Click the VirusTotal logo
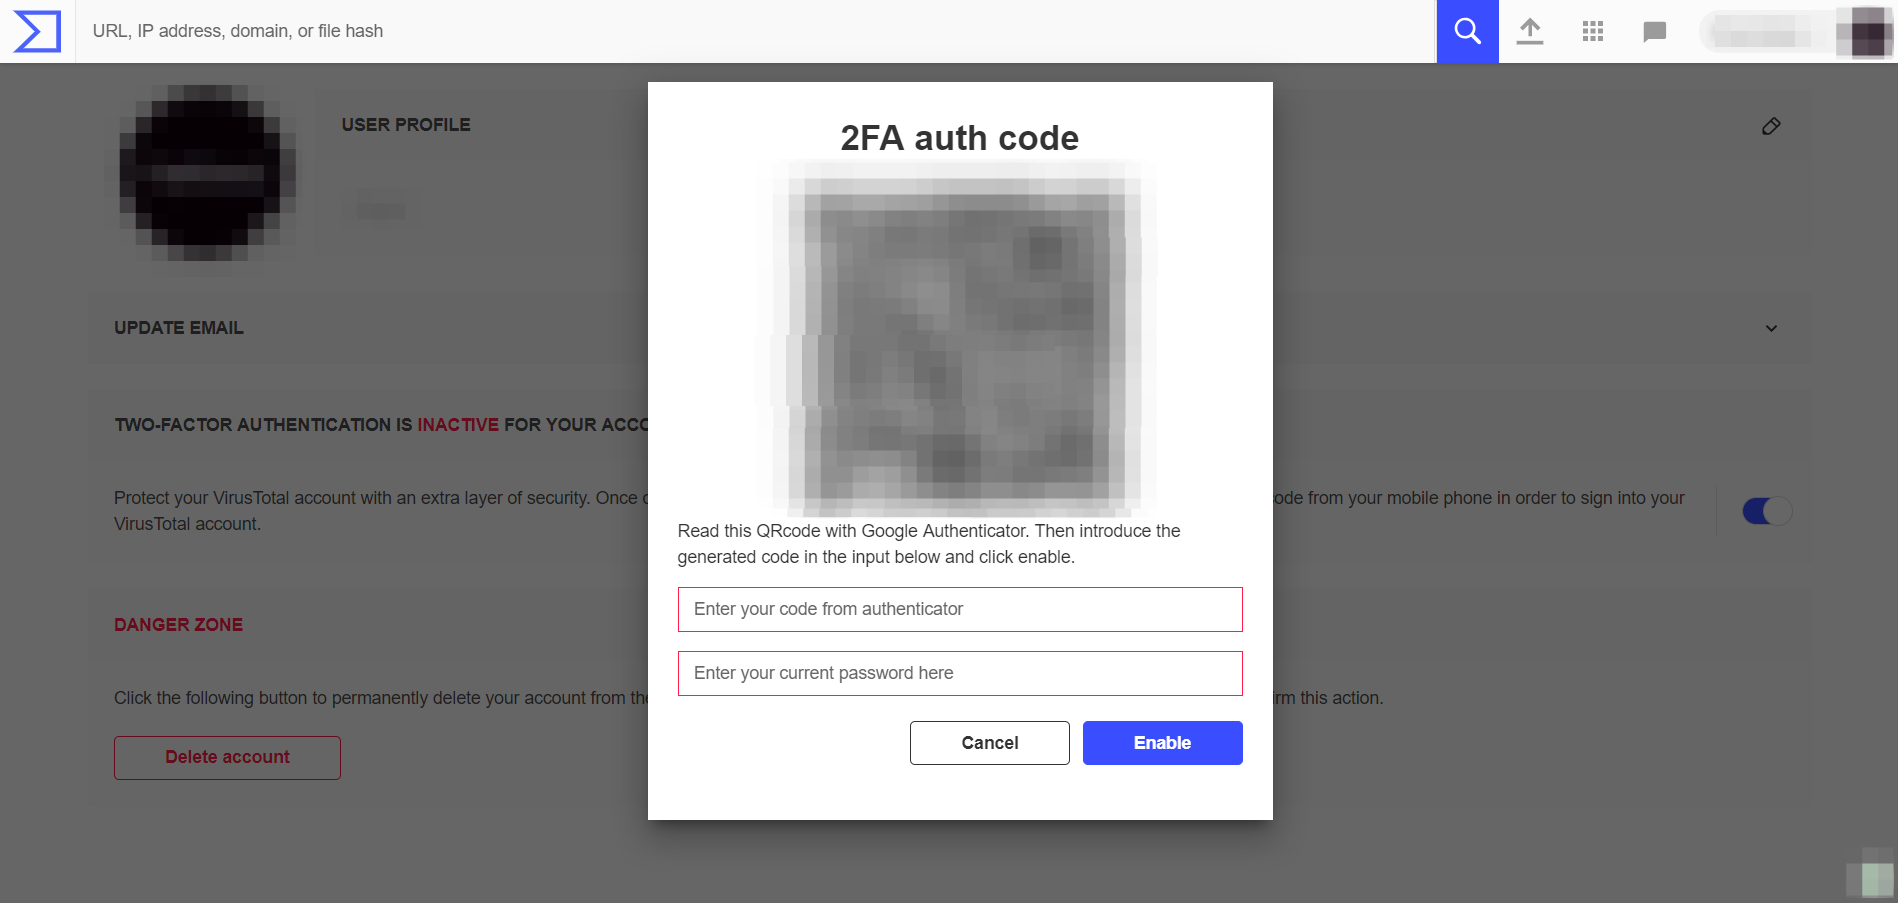The width and height of the screenshot is (1898, 903). coord(36,31)
